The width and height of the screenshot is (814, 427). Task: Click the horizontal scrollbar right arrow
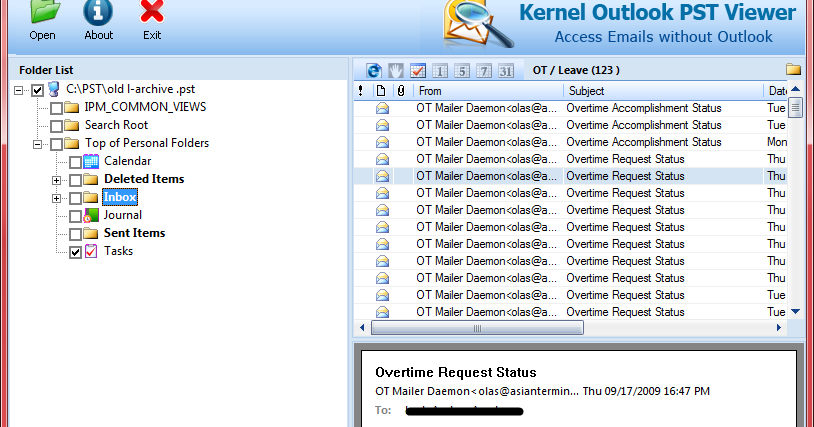tap(779, 328)
